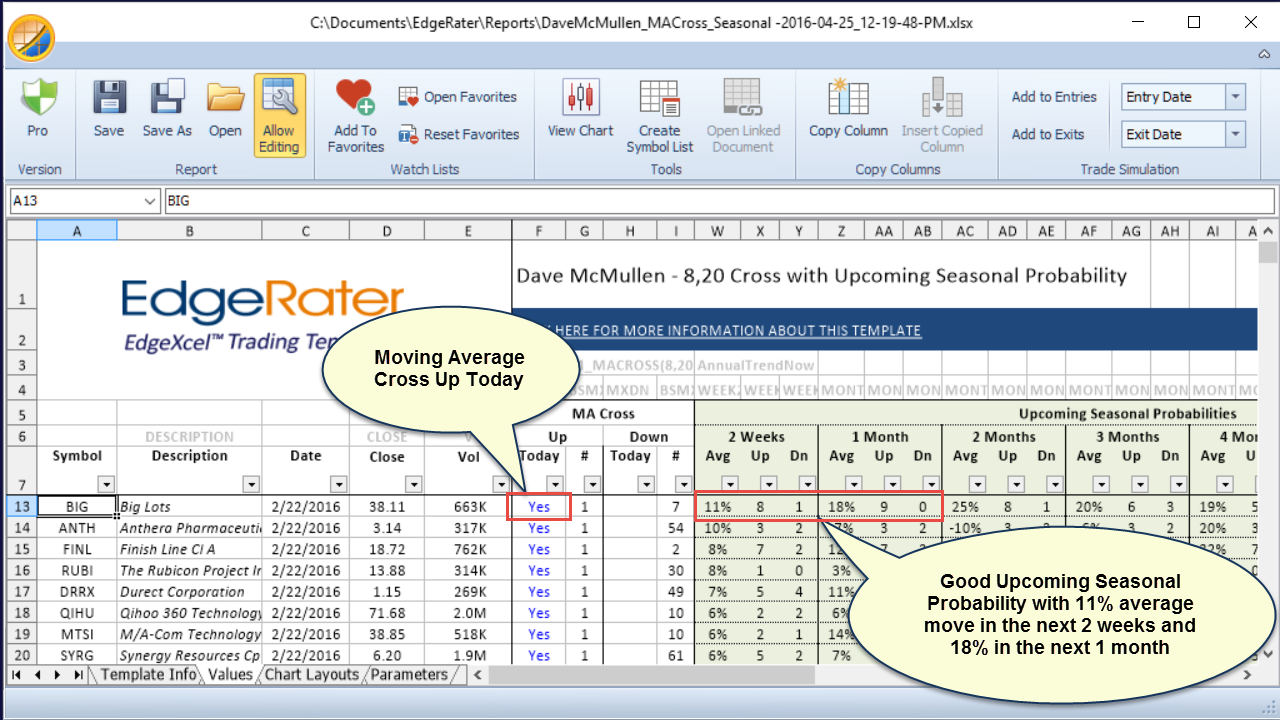Click the vertical scrollbar down arrow
This screenshot has width=1280, height=720.
1268,655
